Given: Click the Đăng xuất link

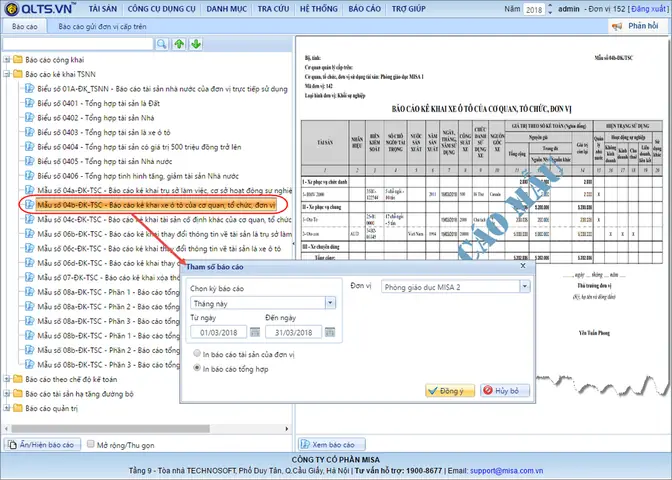Looking at the screenshot, I should [647, 8].
